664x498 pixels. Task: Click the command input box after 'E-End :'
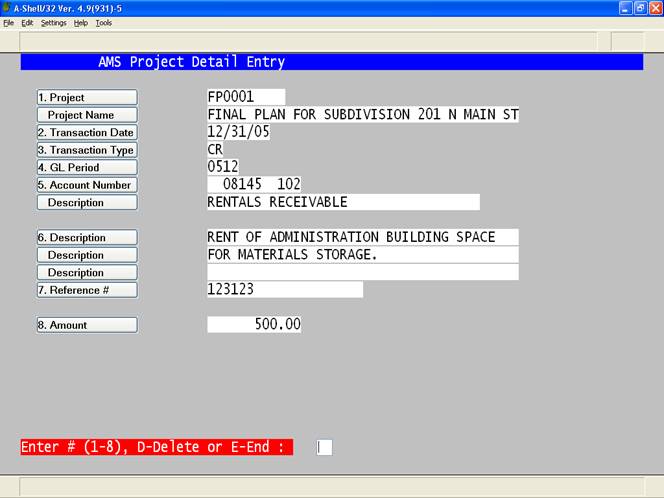coord(324,447)
